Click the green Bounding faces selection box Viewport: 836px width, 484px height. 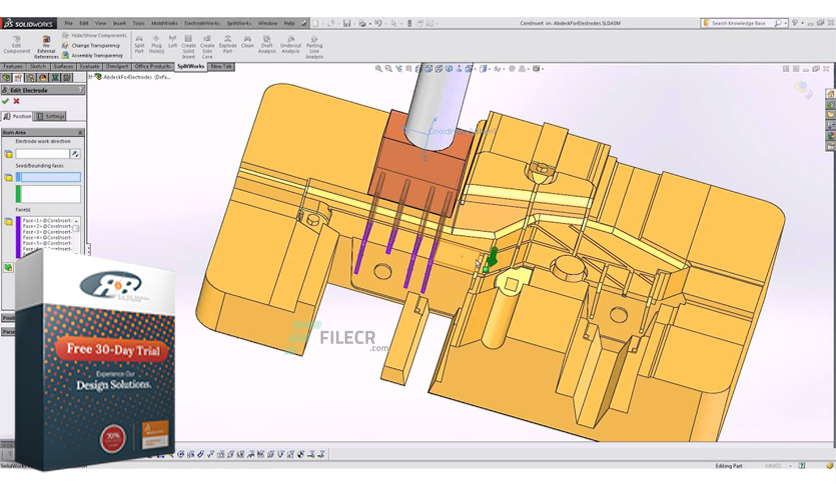coord(49,193)
